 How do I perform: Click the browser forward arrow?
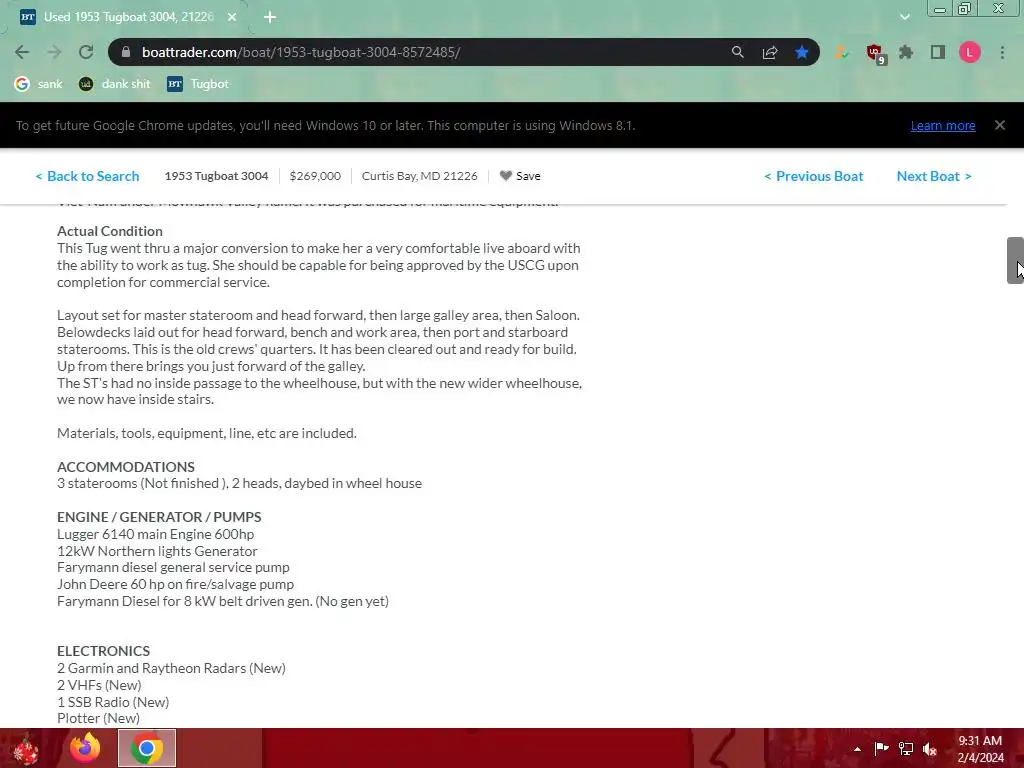54,52
